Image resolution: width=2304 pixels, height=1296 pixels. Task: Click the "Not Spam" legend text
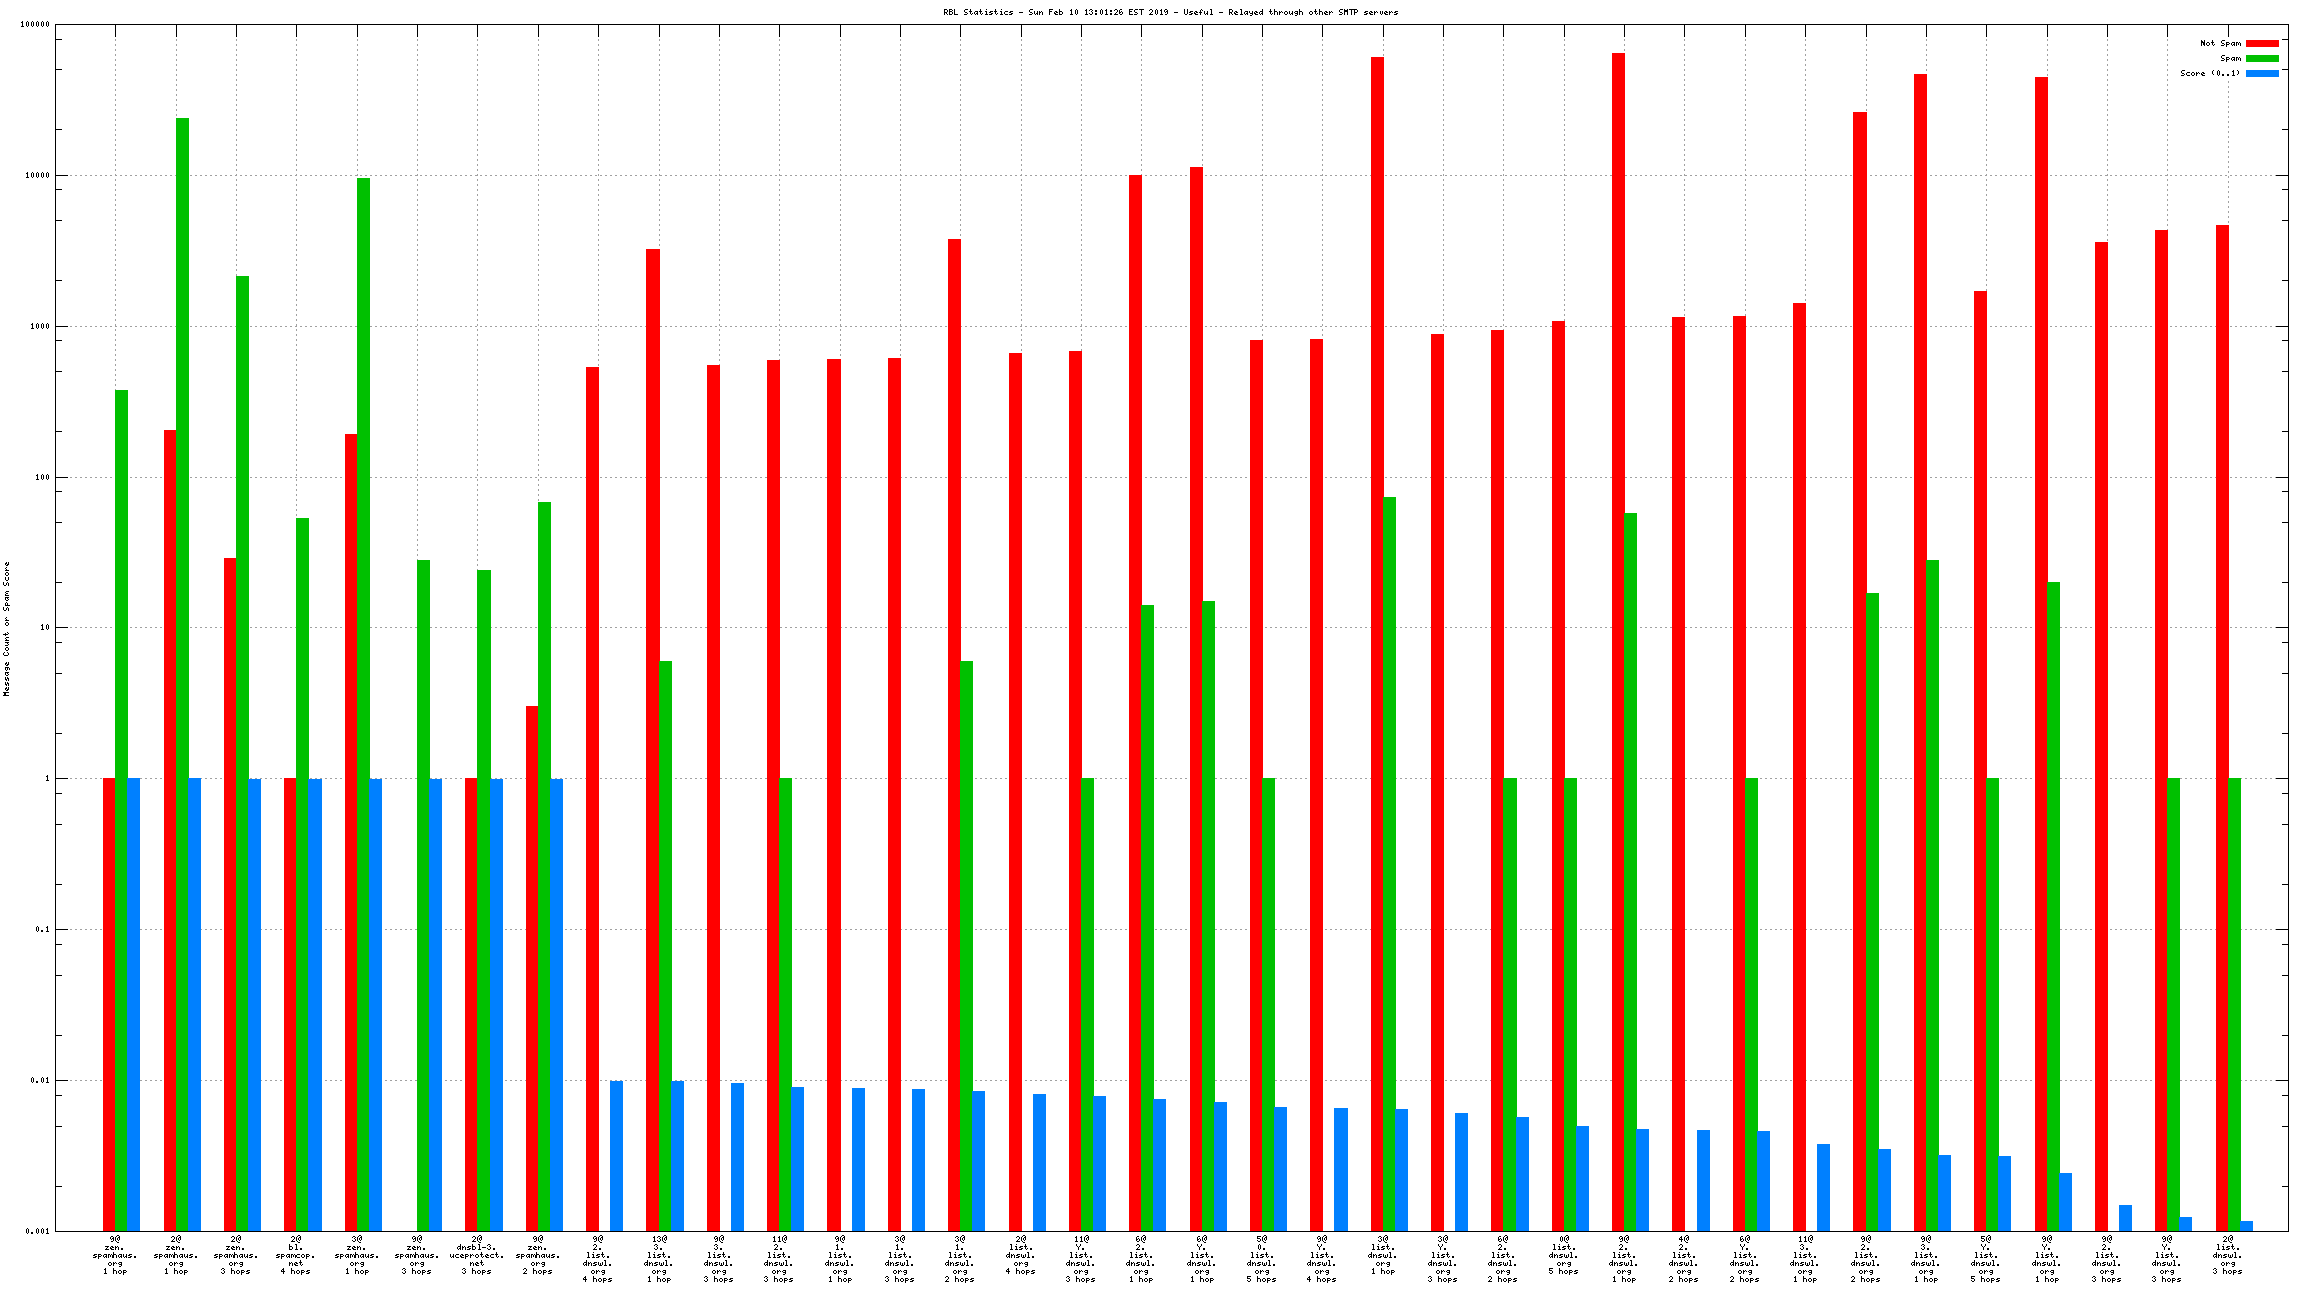pos(2220,43)
